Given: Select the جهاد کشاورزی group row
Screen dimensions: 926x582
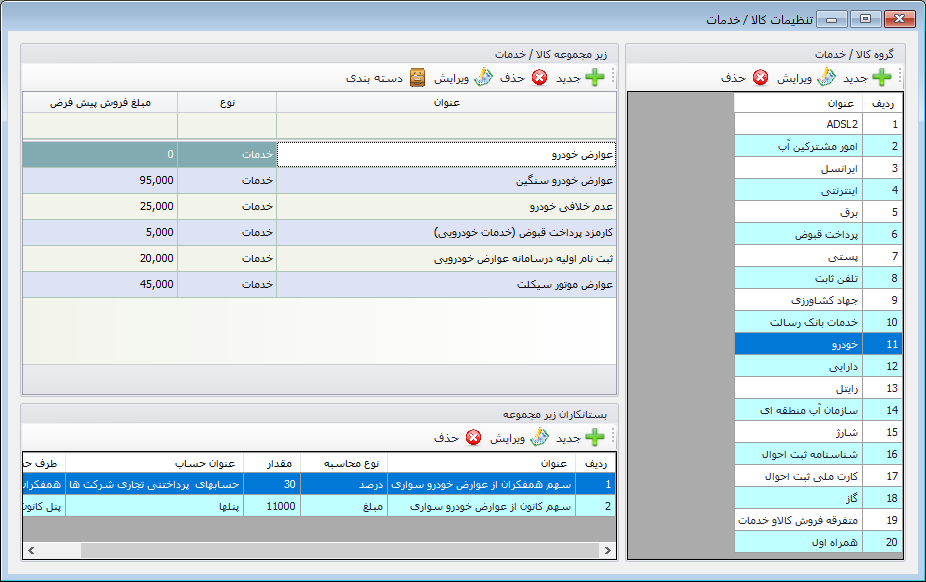Looking at the screenshot, I should [818, 300].
